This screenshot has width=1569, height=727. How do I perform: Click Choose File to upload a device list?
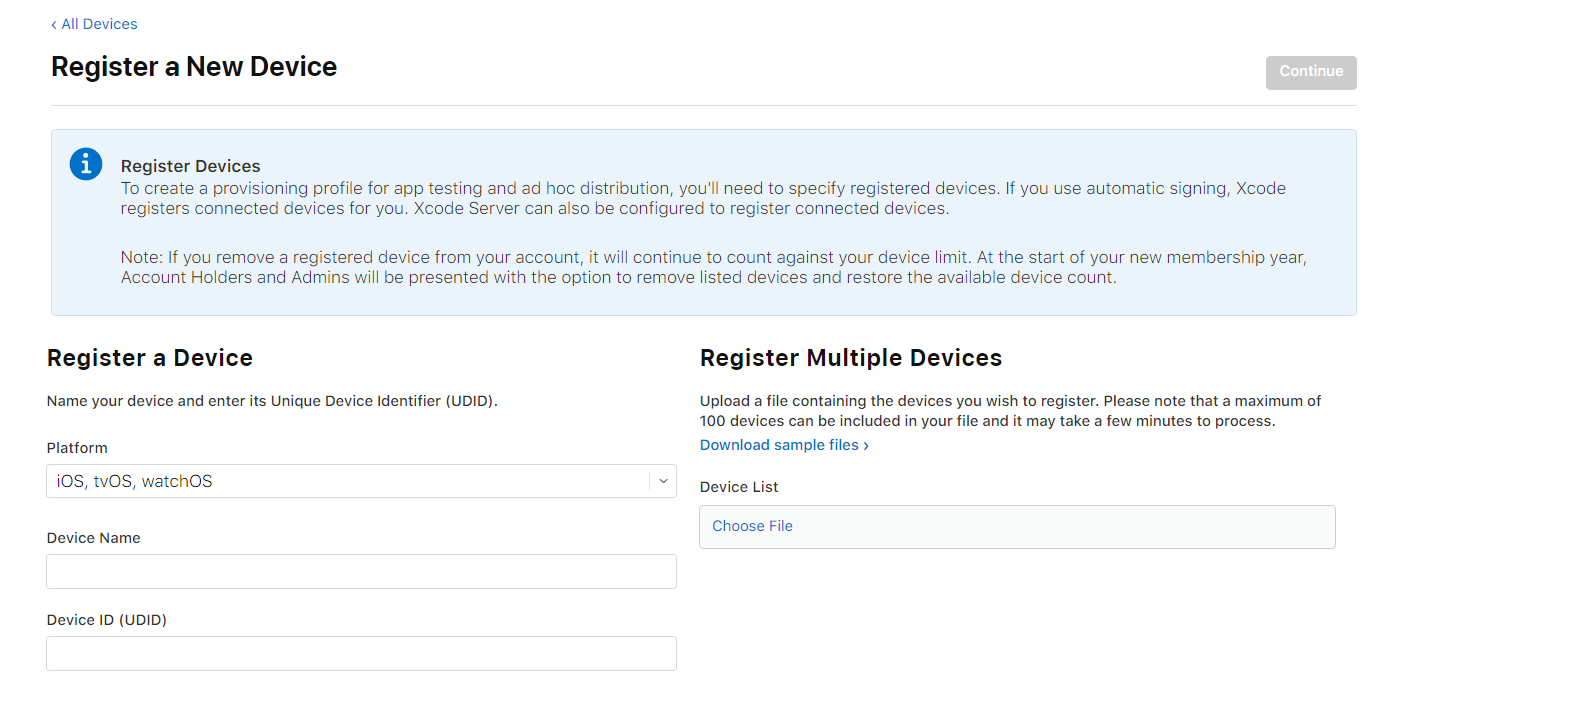click(x=752, y=526)
